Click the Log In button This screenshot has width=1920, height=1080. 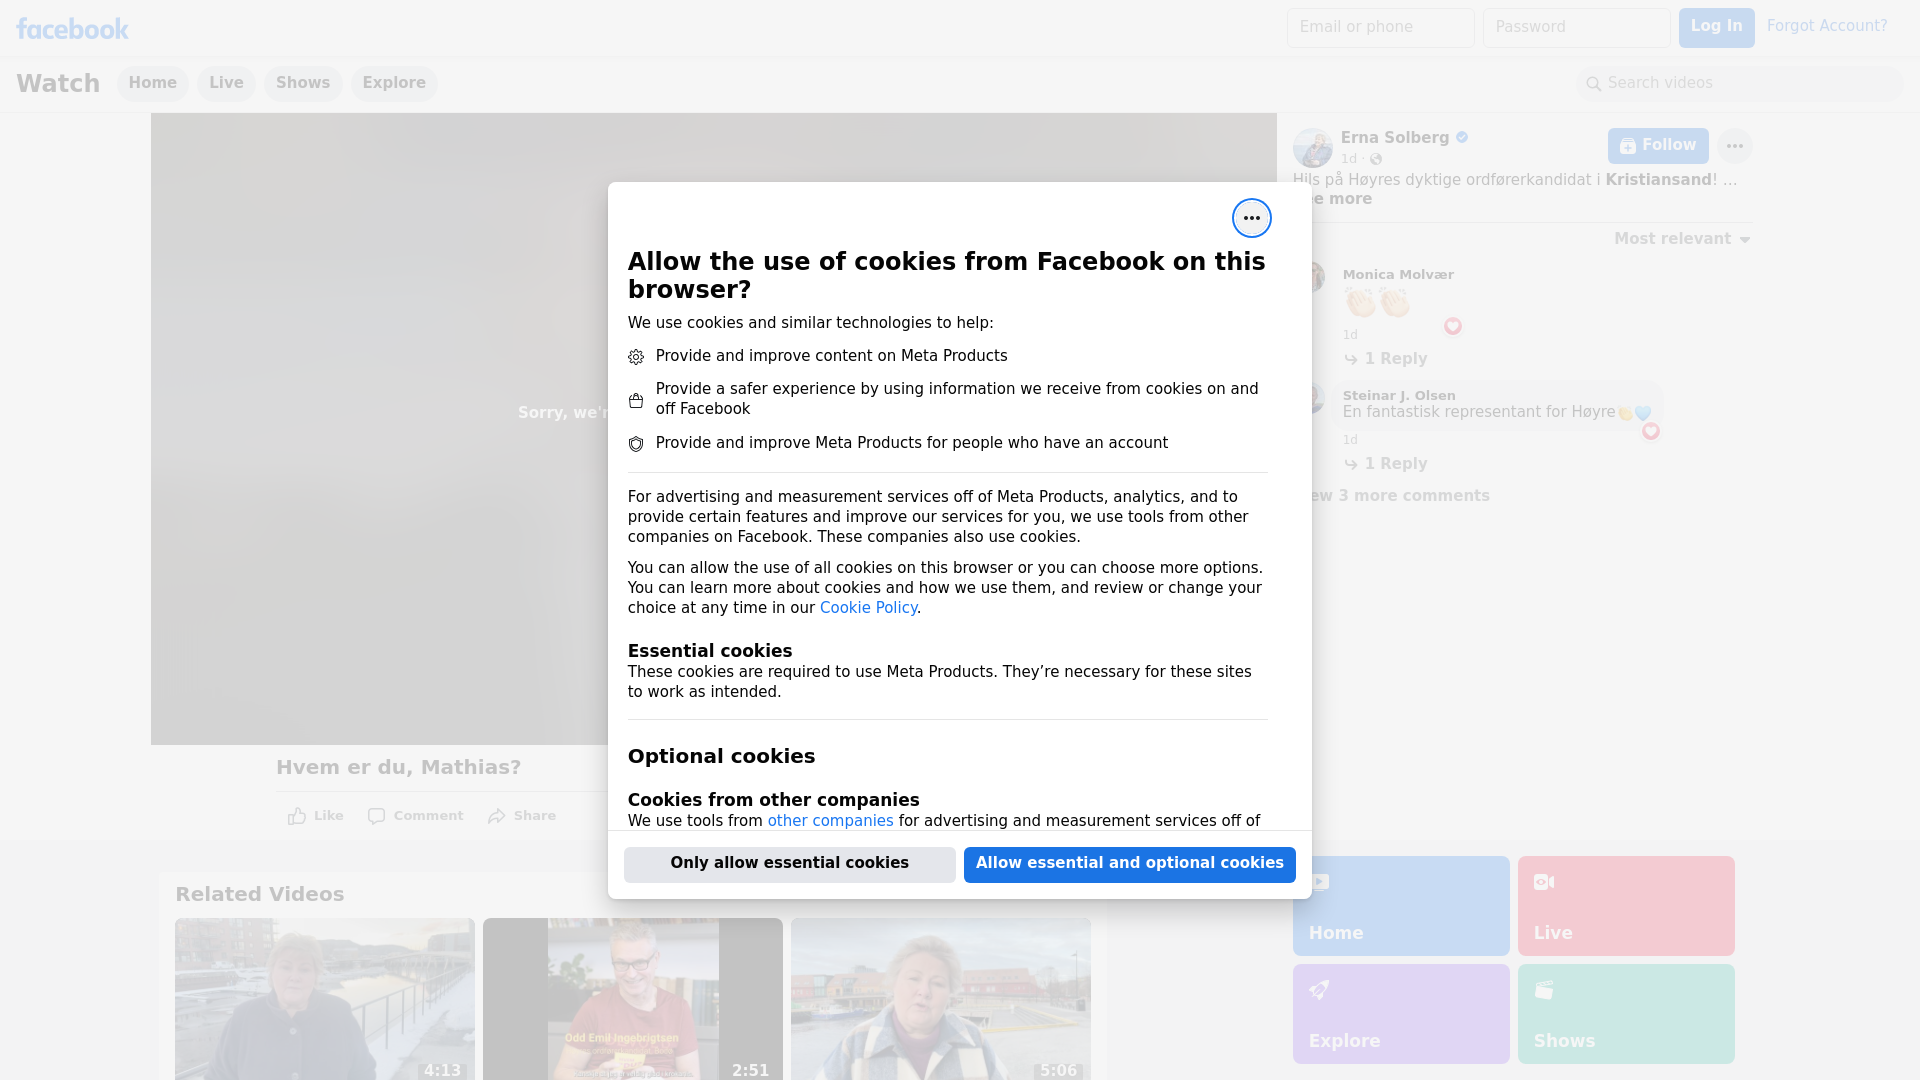click(1716, 28)
